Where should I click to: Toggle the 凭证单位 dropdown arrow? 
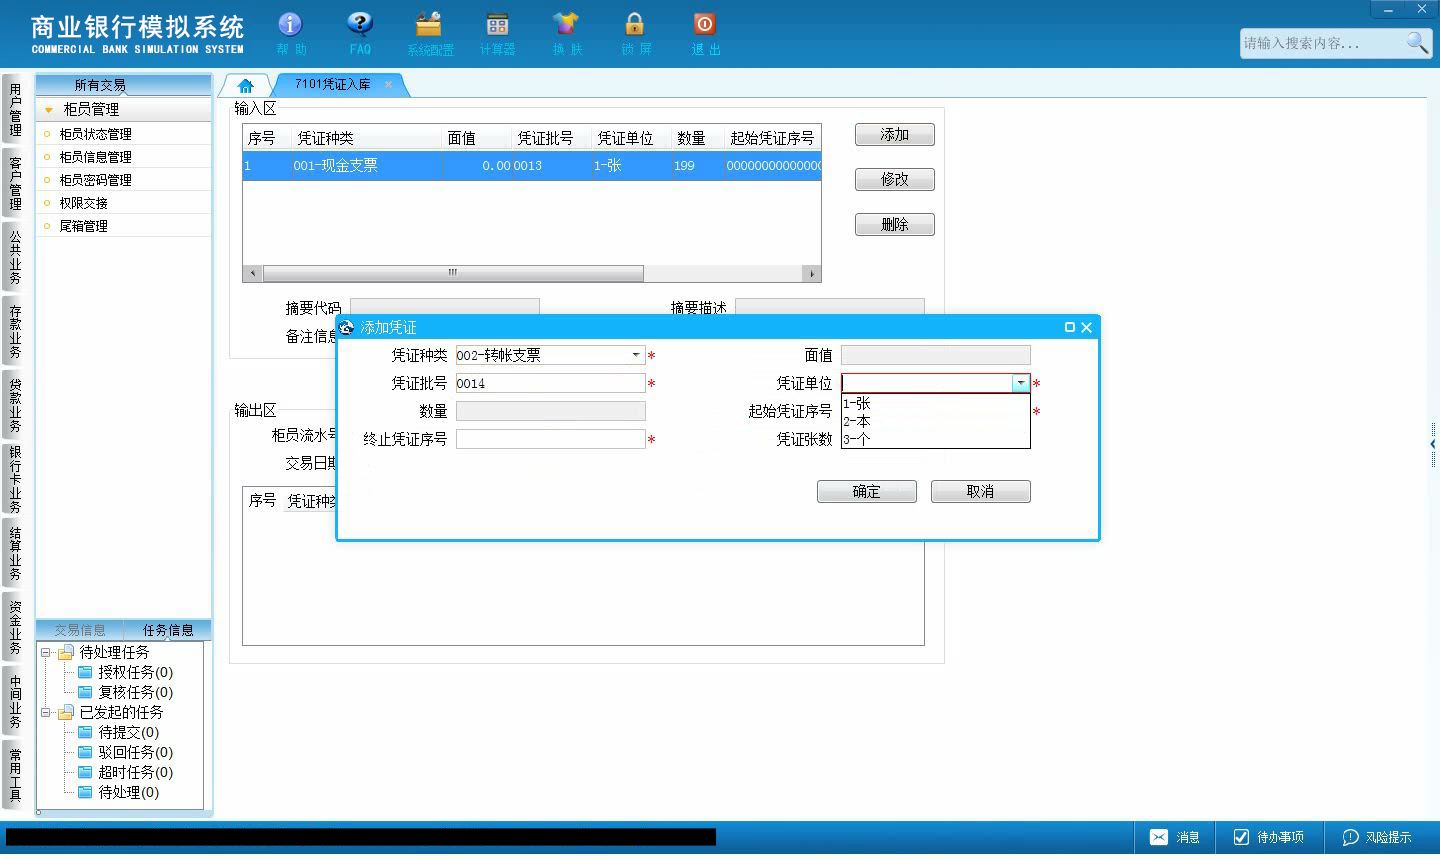click(x=1020, y=383)
